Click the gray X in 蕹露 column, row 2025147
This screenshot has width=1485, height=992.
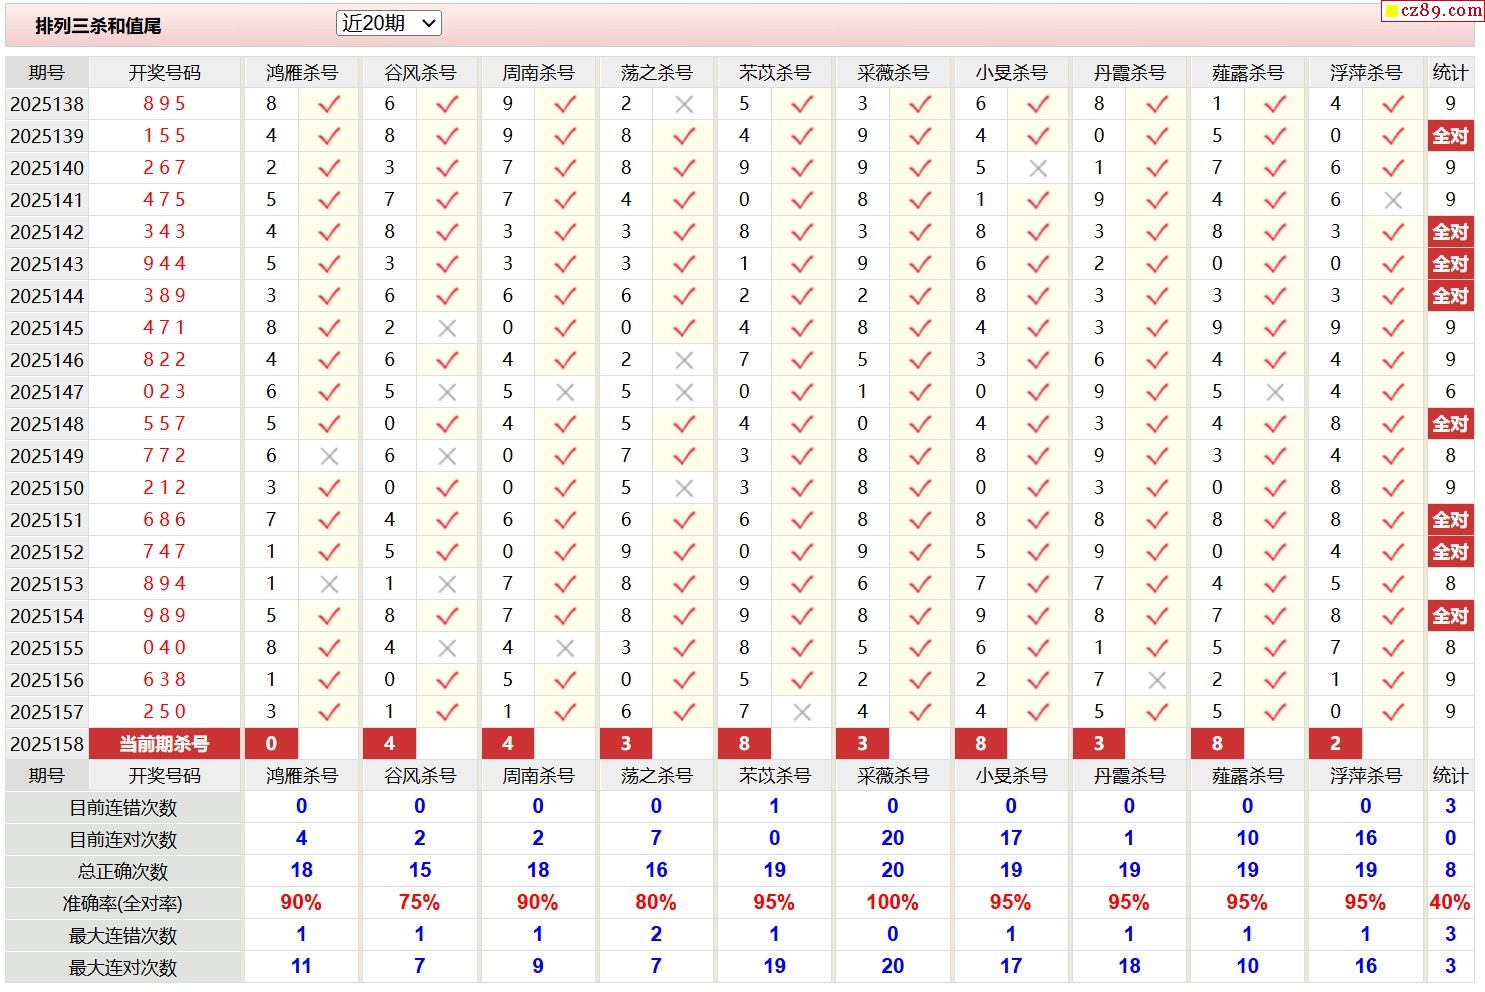click(1275, 392)
